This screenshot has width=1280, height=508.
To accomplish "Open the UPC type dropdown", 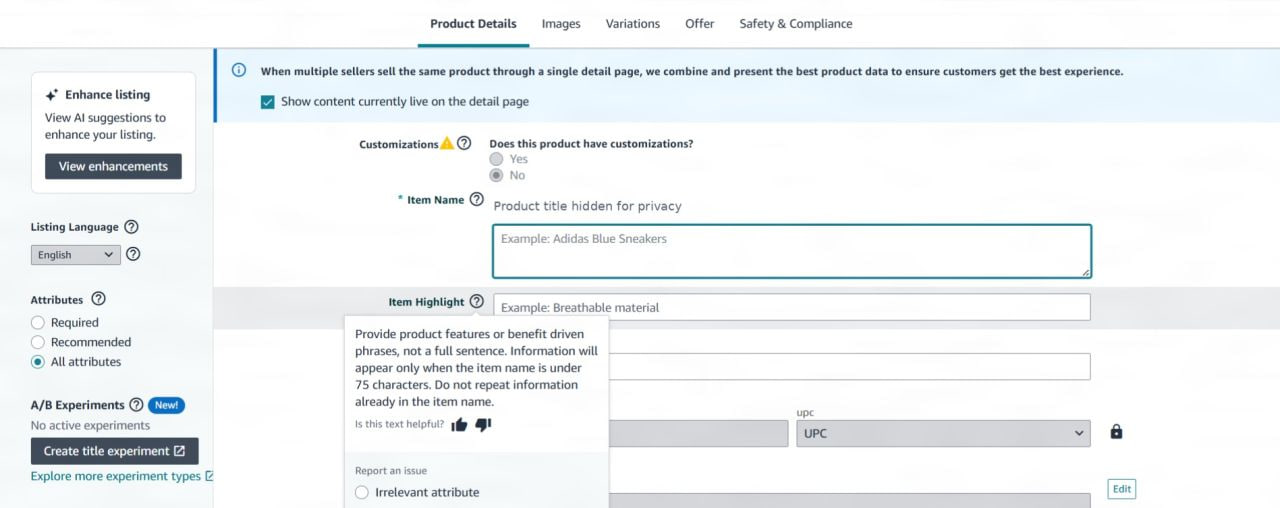I will [x=943, y=433].
